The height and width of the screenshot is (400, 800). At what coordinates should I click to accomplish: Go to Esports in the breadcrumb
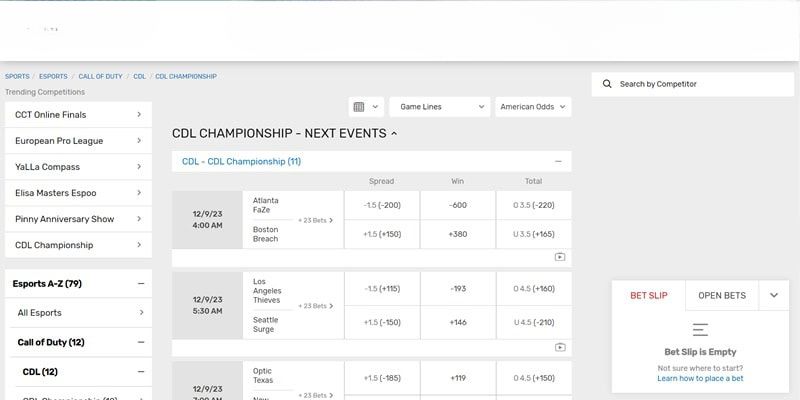point(54,76)
